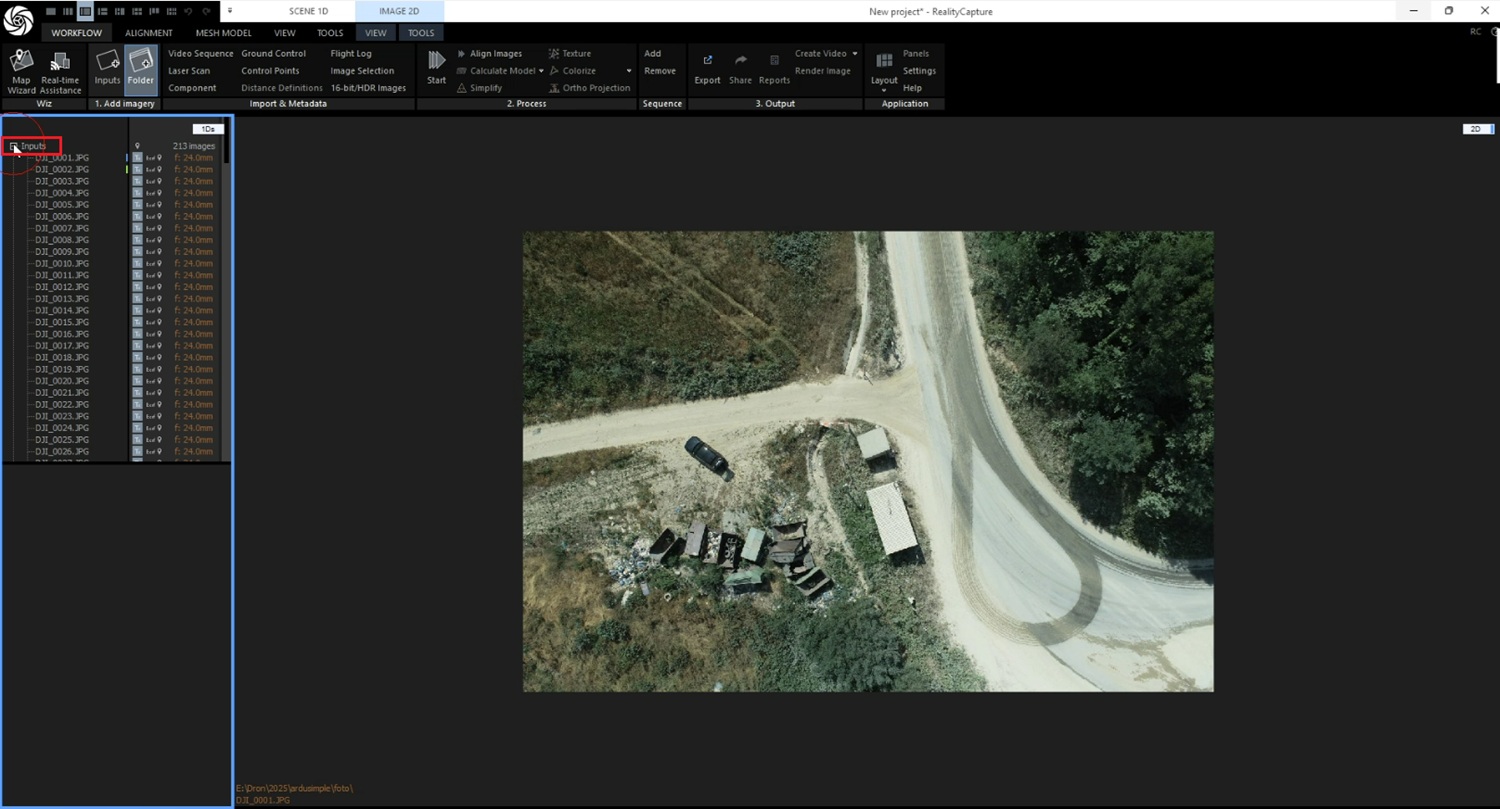Click the Folder import icon
Screen dimensions: 1500x809
coord(141,69)
